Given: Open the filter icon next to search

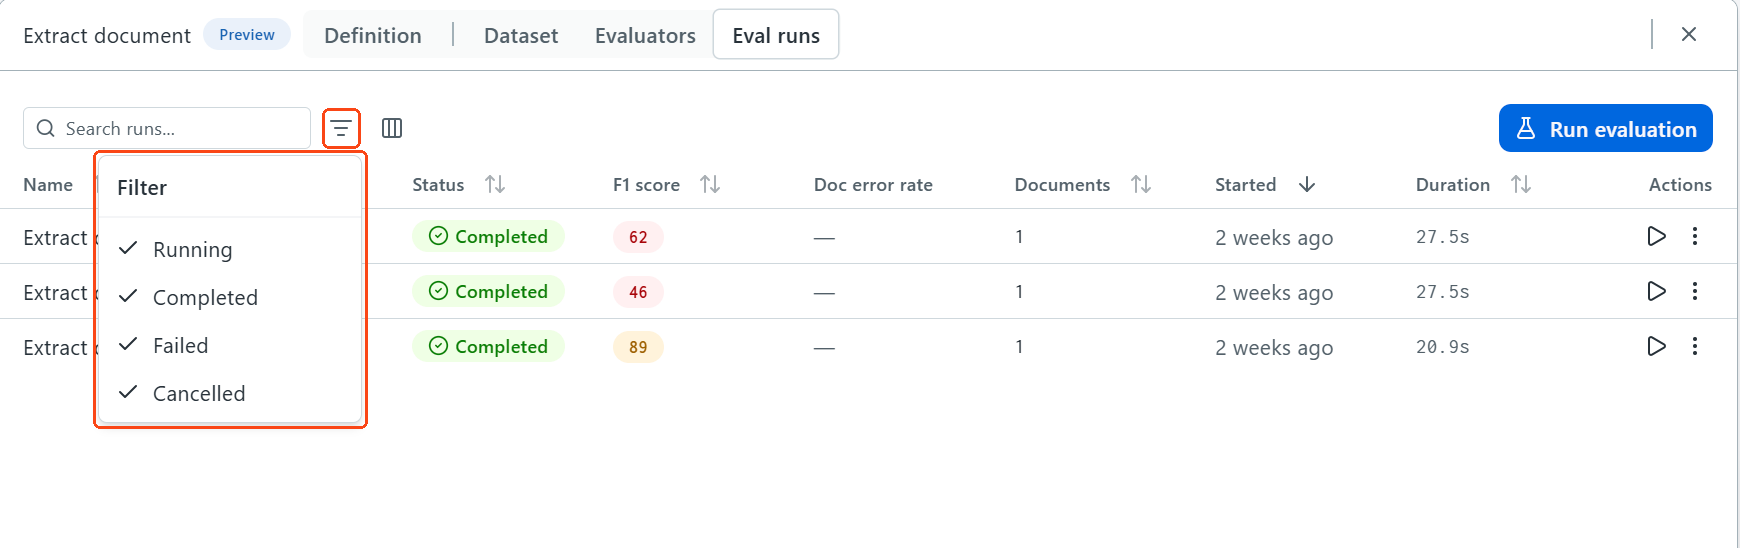Looking at the screenshot, I should pyautogui.click(x=341, y=128).
